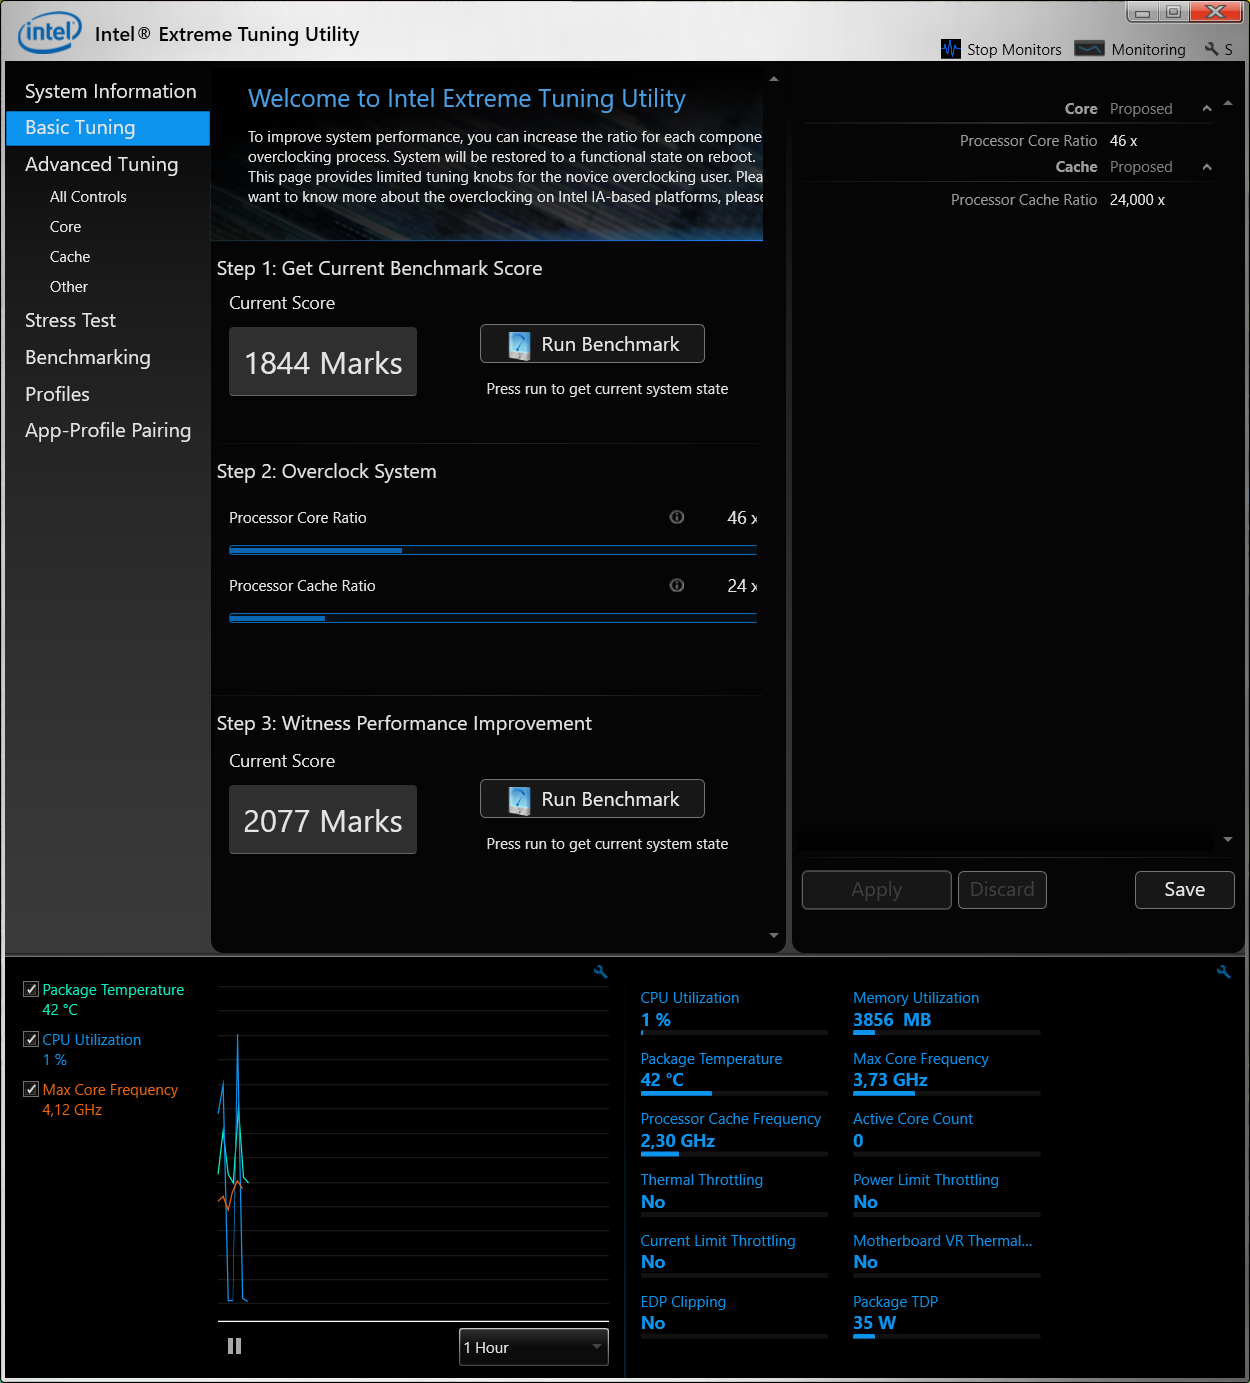Collapse the Cache proposed settings section

tap(1207, 167)
